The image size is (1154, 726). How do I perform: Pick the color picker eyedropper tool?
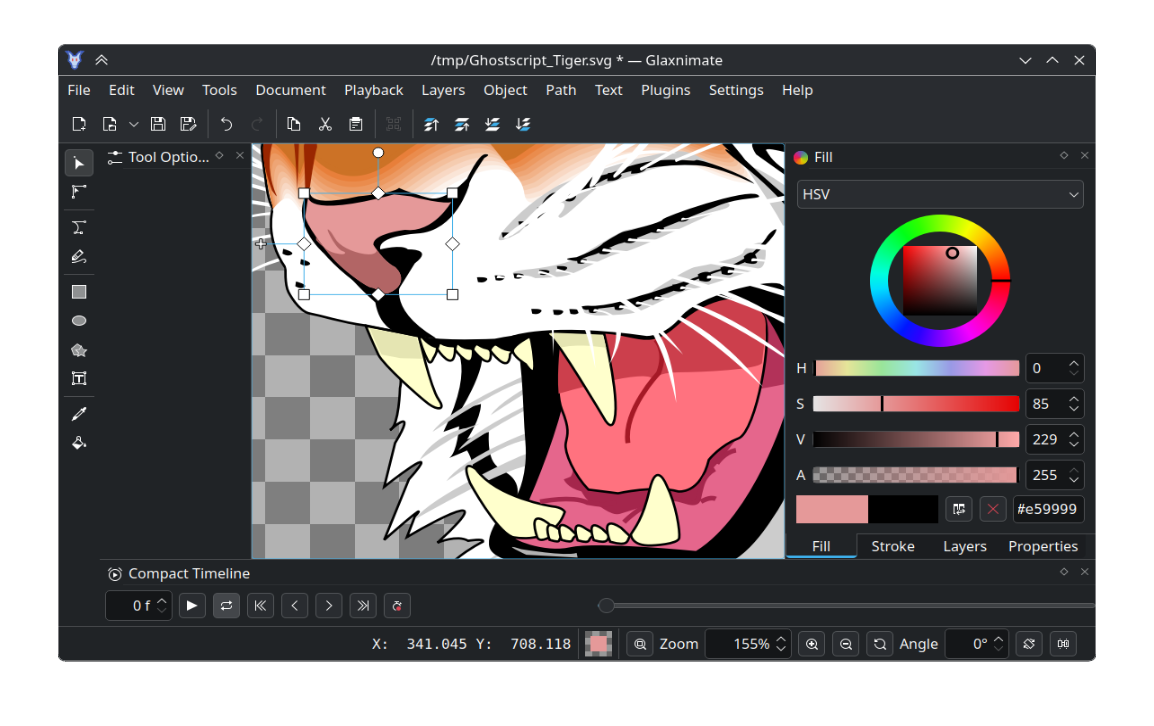79,413
